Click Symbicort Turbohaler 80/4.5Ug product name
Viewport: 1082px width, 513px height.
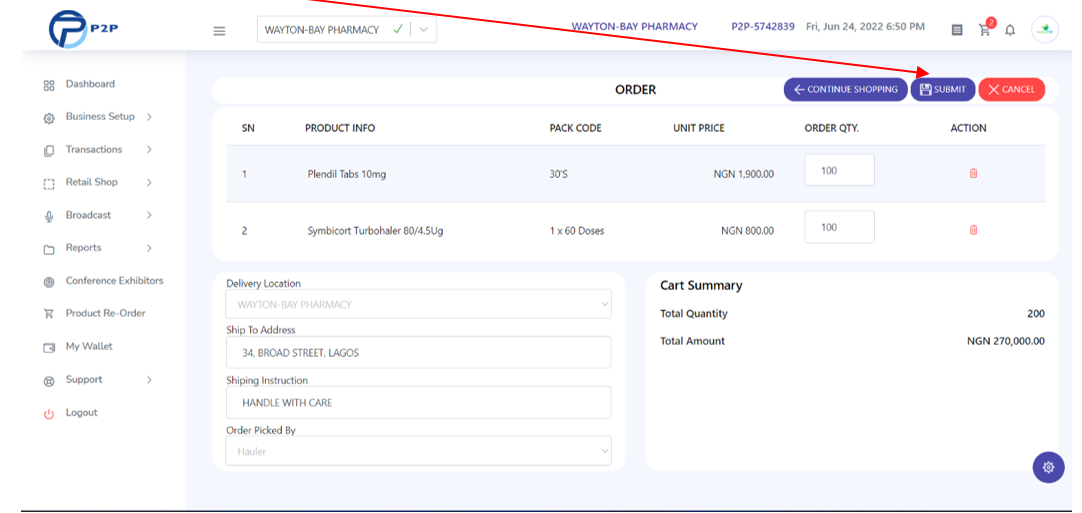tap(375, 231)
